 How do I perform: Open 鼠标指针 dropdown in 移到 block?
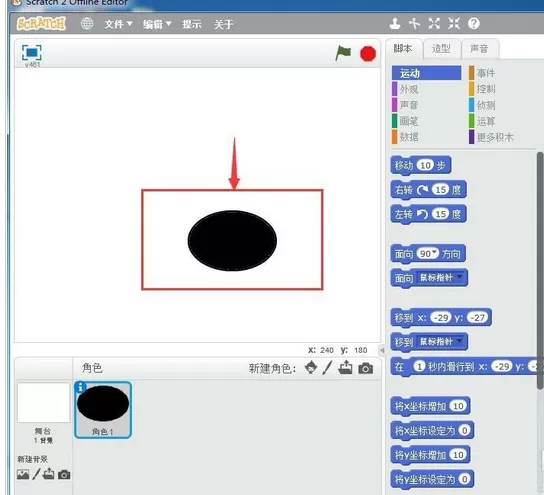click(440, 342)
